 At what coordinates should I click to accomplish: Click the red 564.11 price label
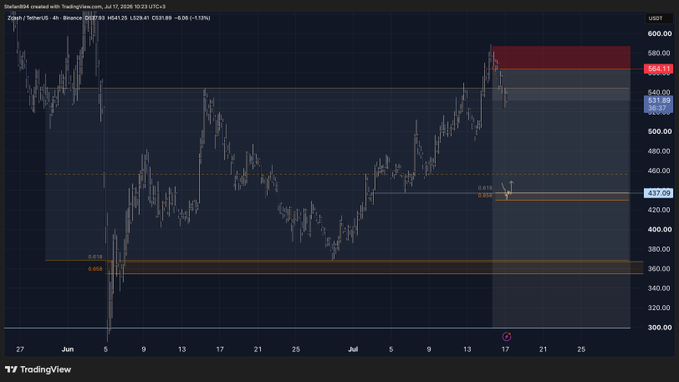659,68
